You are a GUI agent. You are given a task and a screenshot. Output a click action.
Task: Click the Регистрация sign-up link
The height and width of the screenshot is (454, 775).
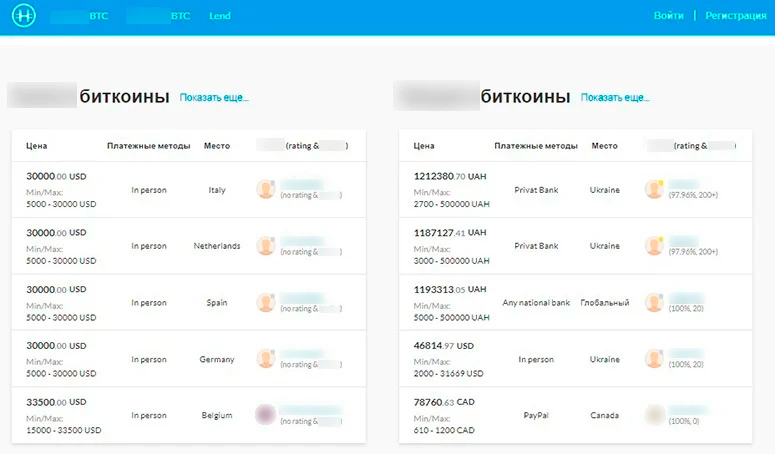[735, 16]
